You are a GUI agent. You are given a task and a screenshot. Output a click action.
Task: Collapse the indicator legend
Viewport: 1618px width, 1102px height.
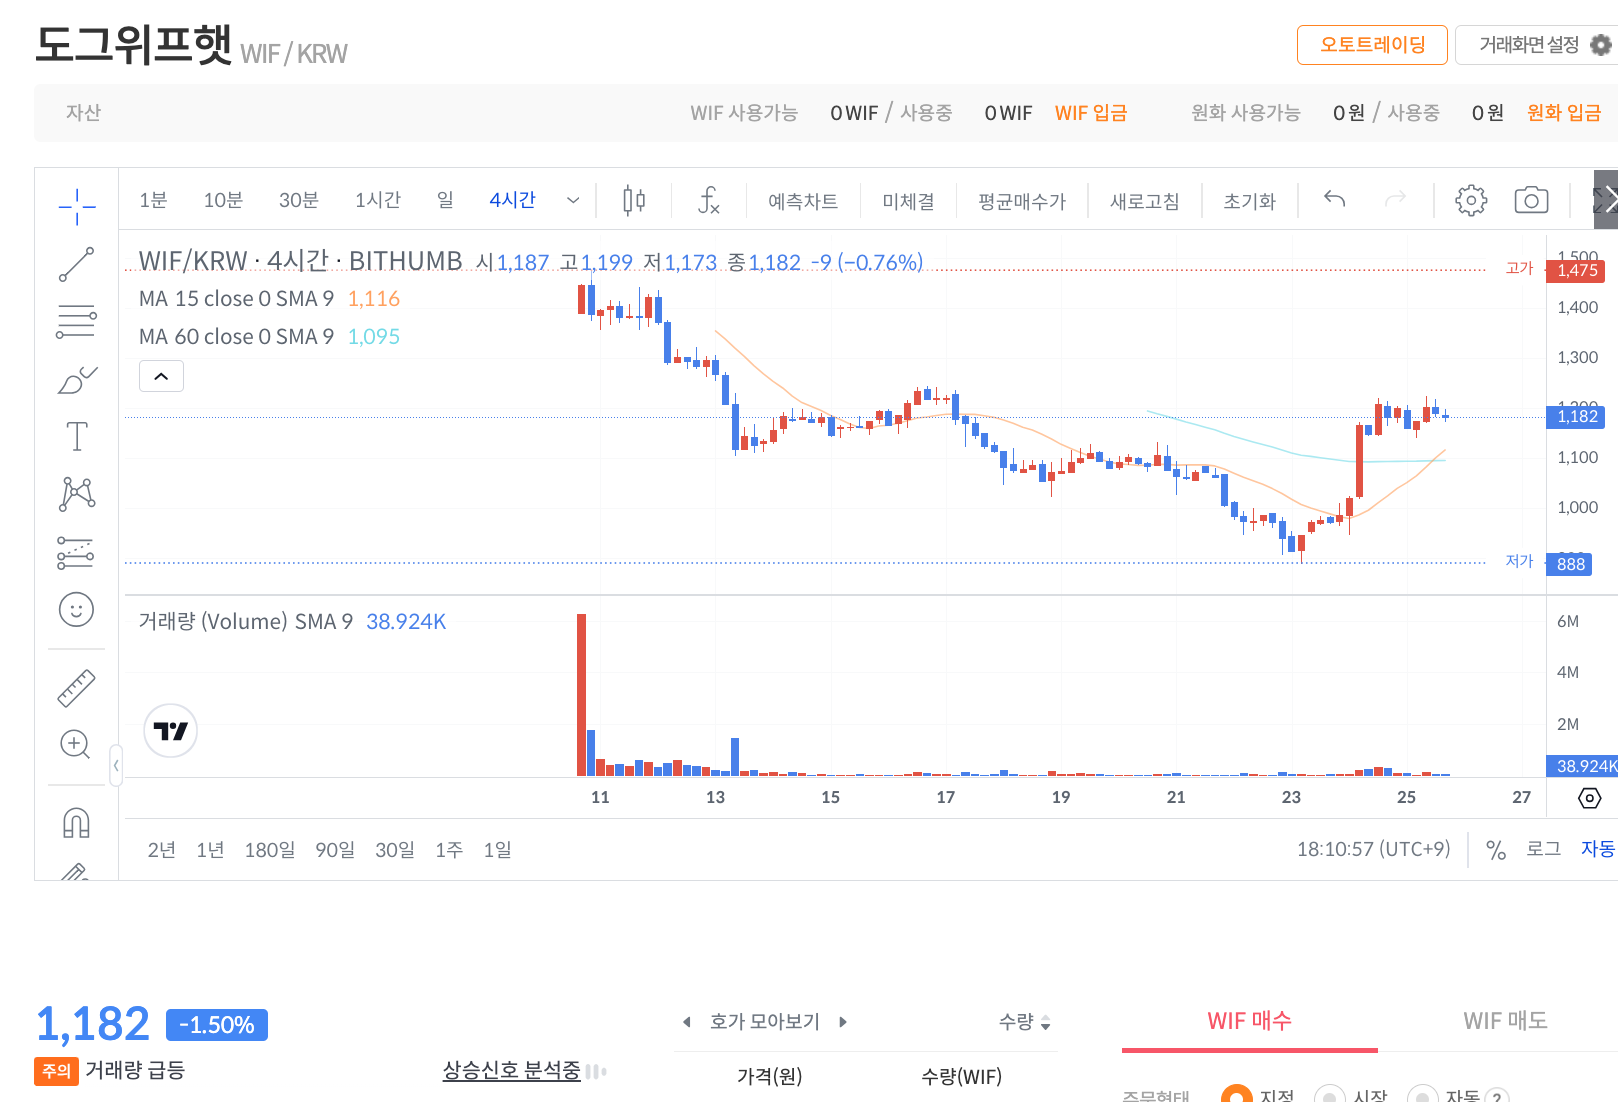click(161, 376)
